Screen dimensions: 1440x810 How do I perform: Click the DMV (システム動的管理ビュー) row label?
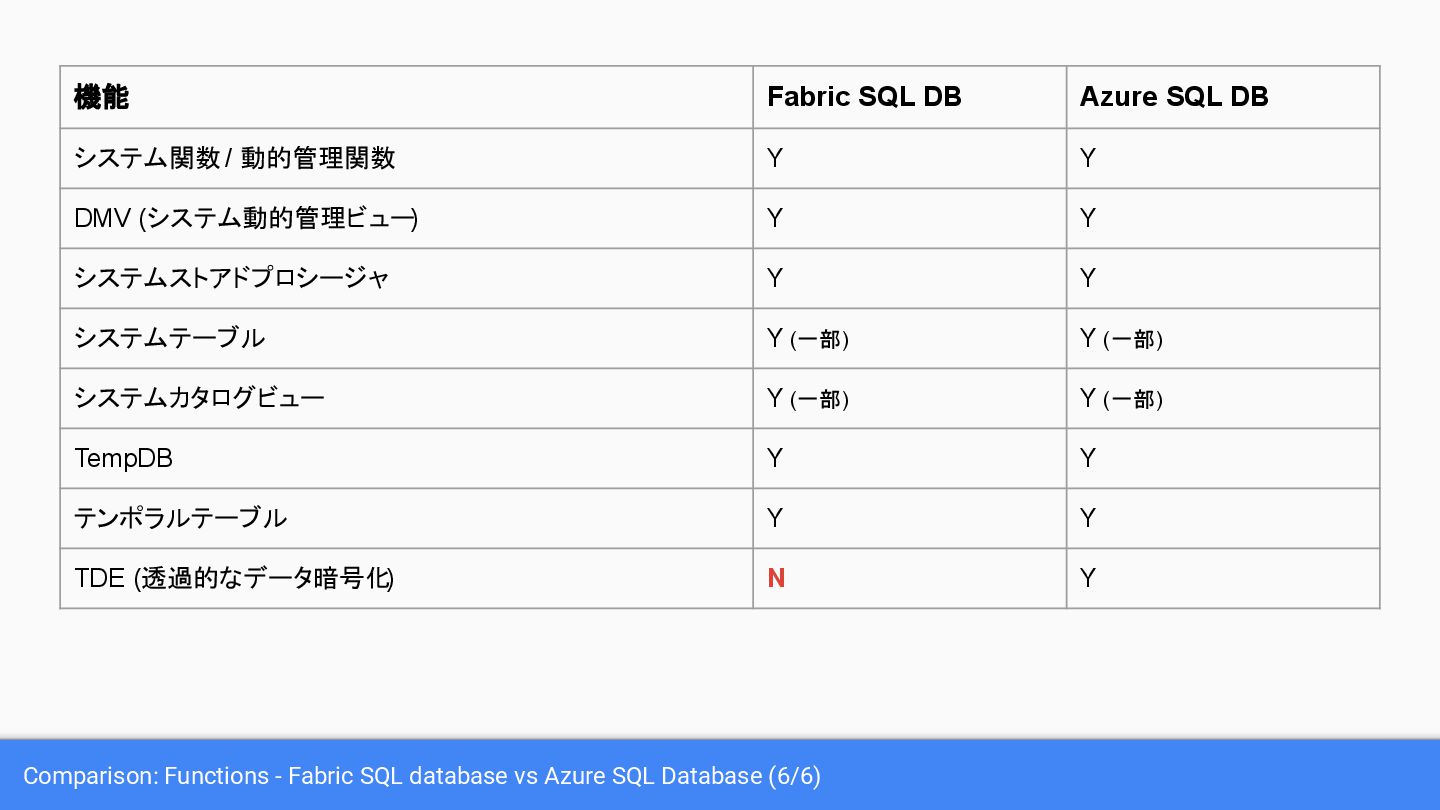246,218
